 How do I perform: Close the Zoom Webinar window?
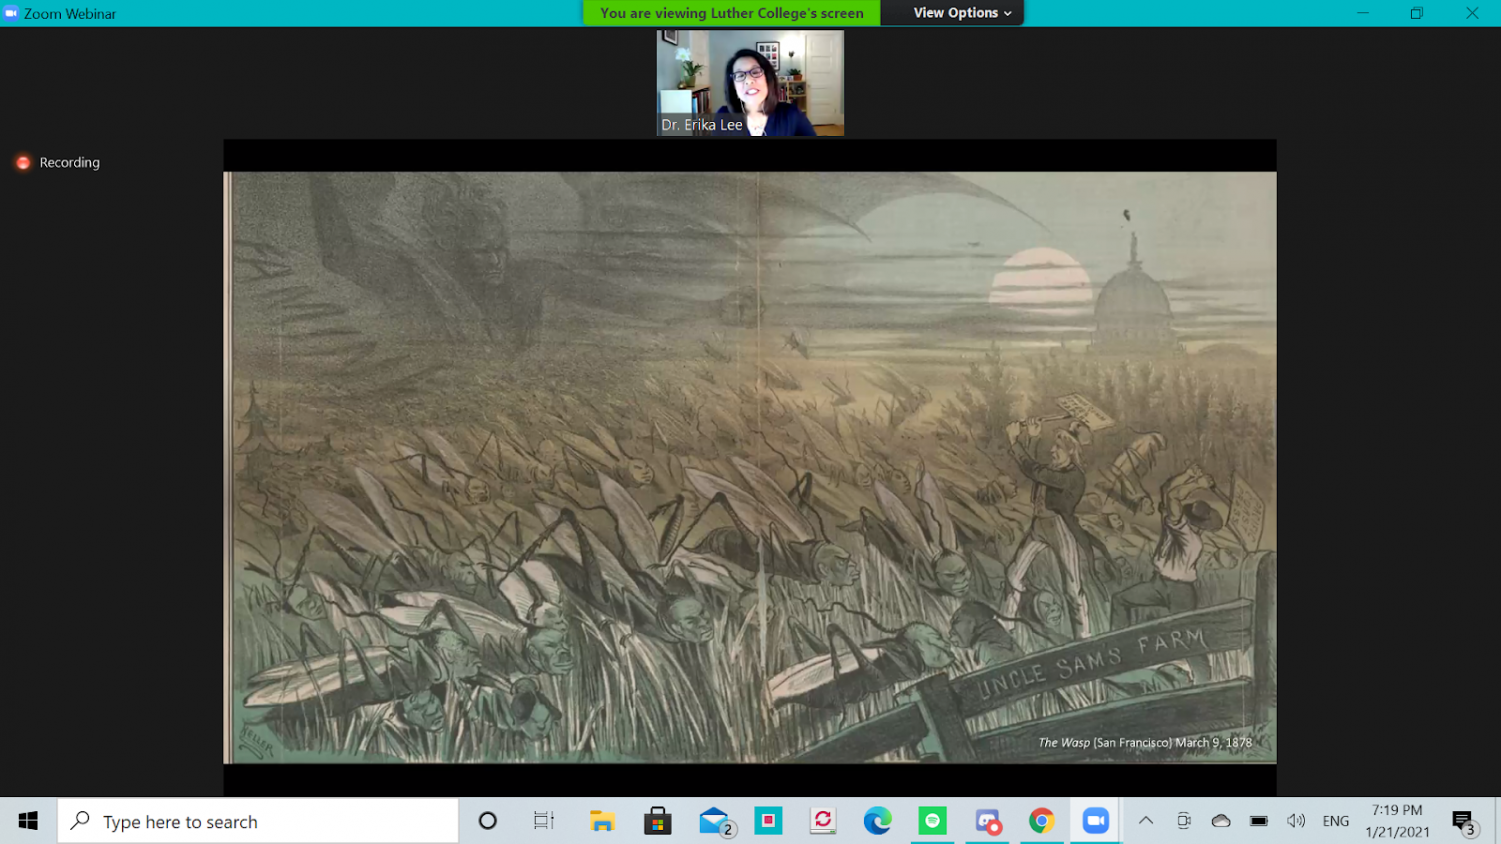[1472, 13]
